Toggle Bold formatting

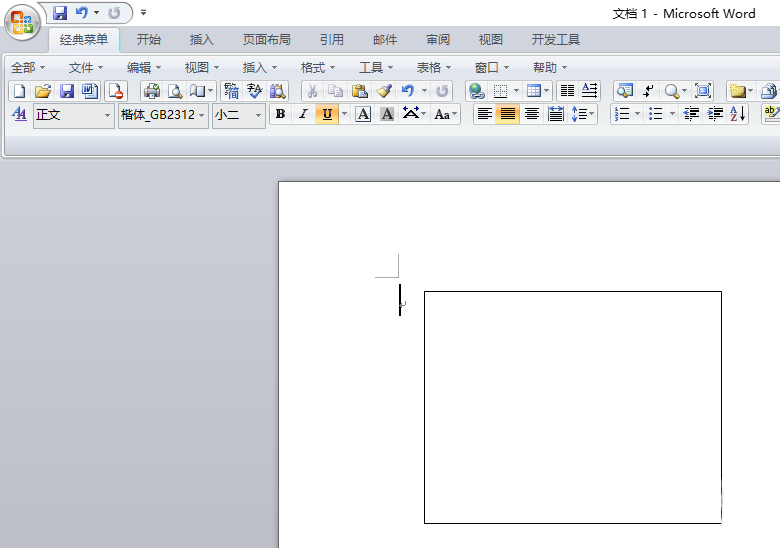click(x=281, y=114)
